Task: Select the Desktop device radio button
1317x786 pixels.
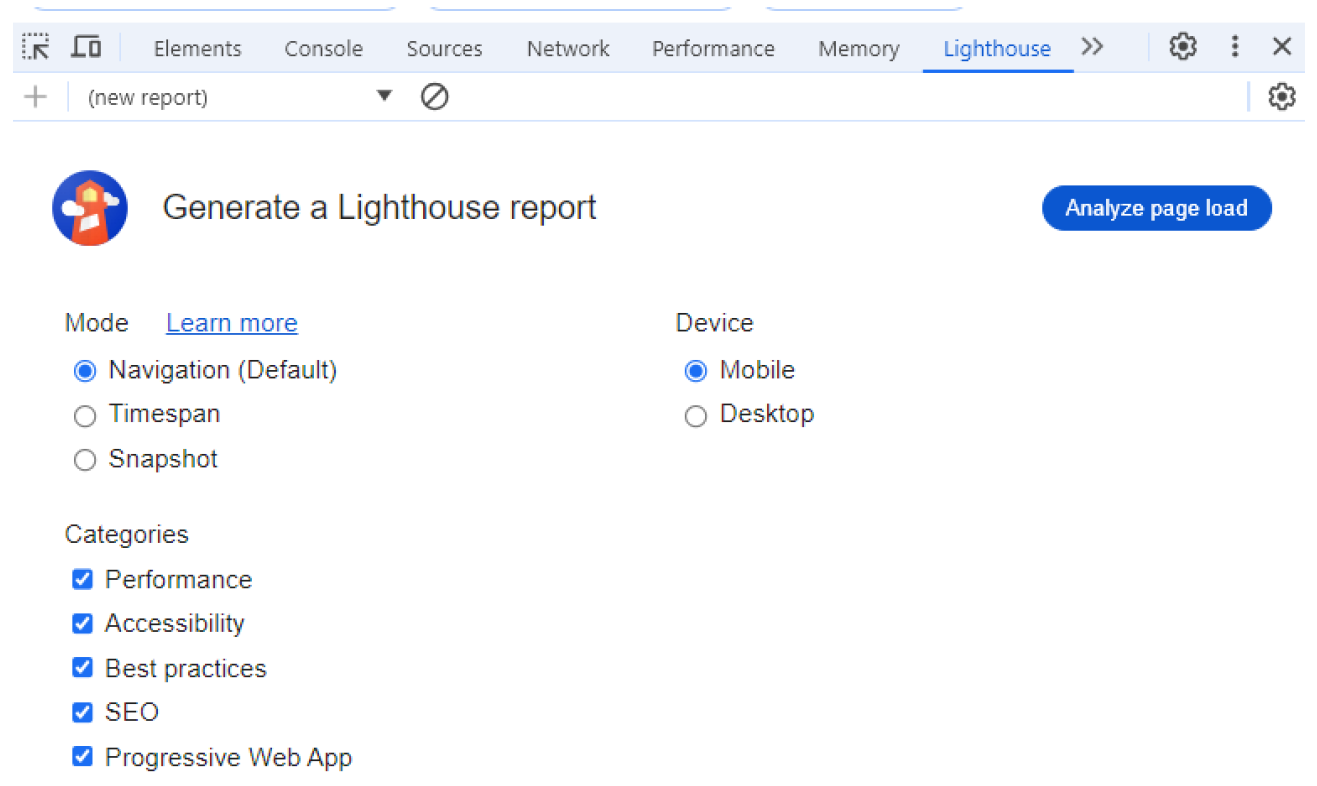Action: tap(696, 415)
